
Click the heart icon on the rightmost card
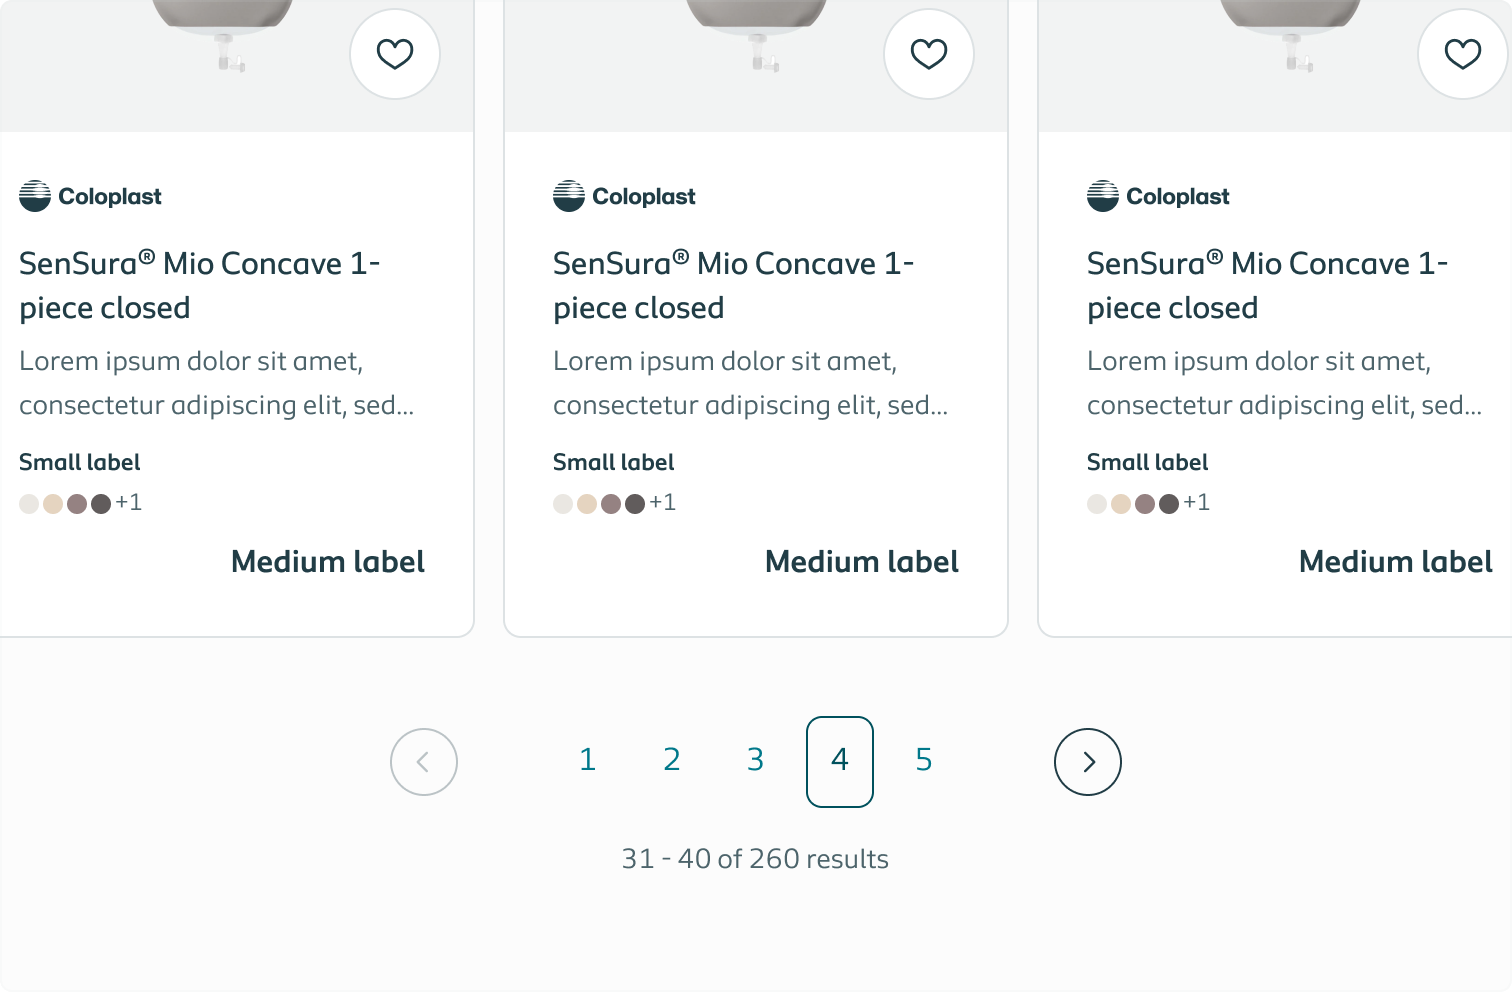[x=1462, y=54]
